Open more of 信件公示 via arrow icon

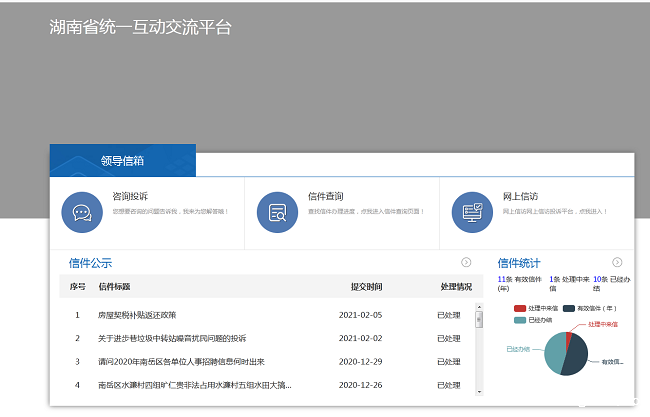[466, 262]
